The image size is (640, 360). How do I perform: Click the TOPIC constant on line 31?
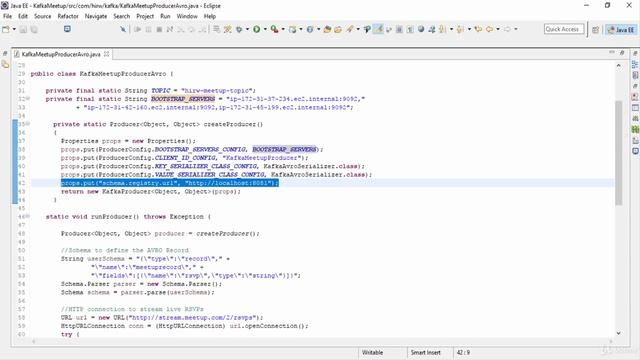[161, 90]
